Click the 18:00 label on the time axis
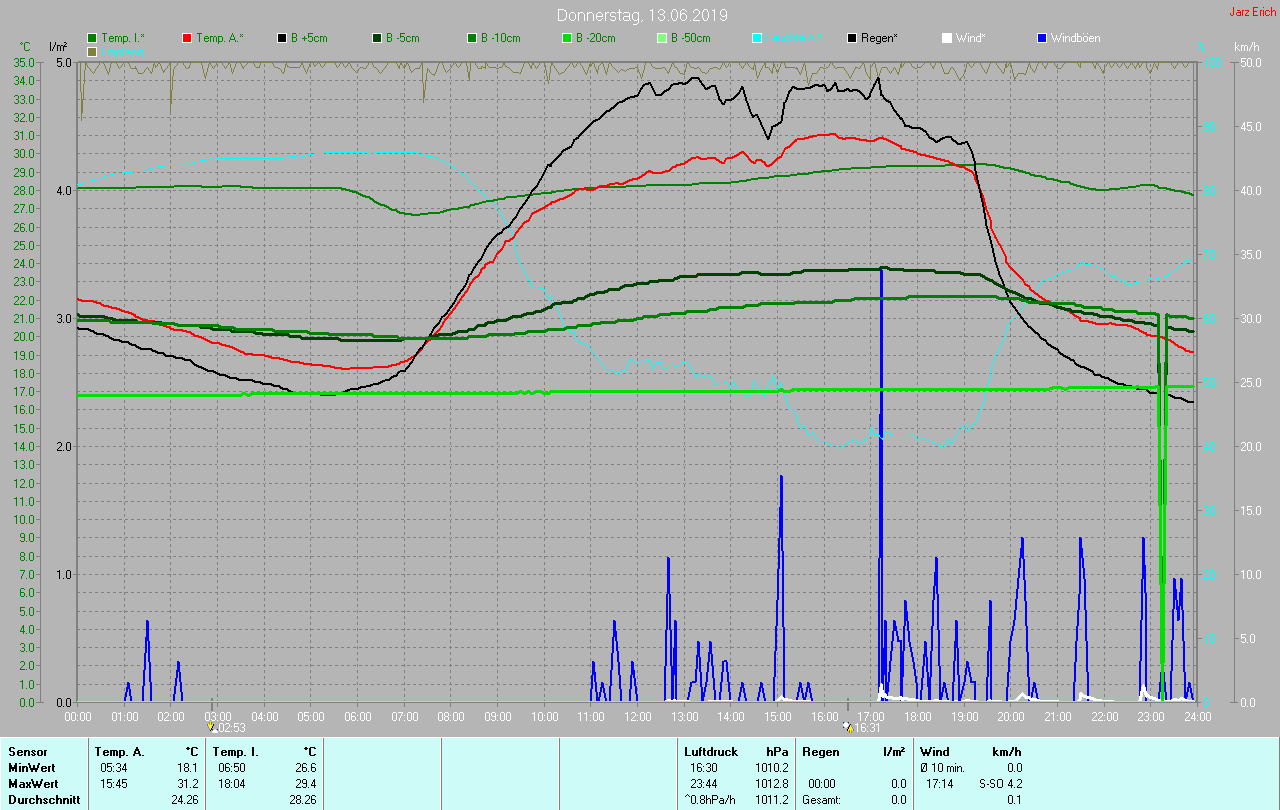 [918, 716]
